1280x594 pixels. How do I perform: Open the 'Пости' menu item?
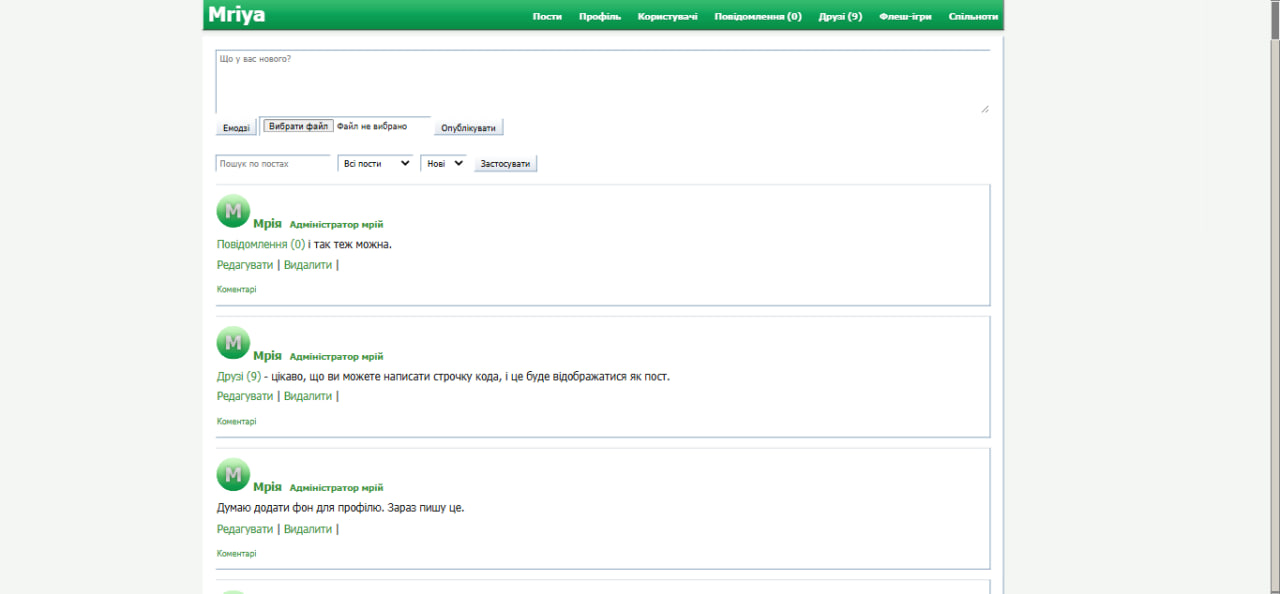(x=547, y=16)
